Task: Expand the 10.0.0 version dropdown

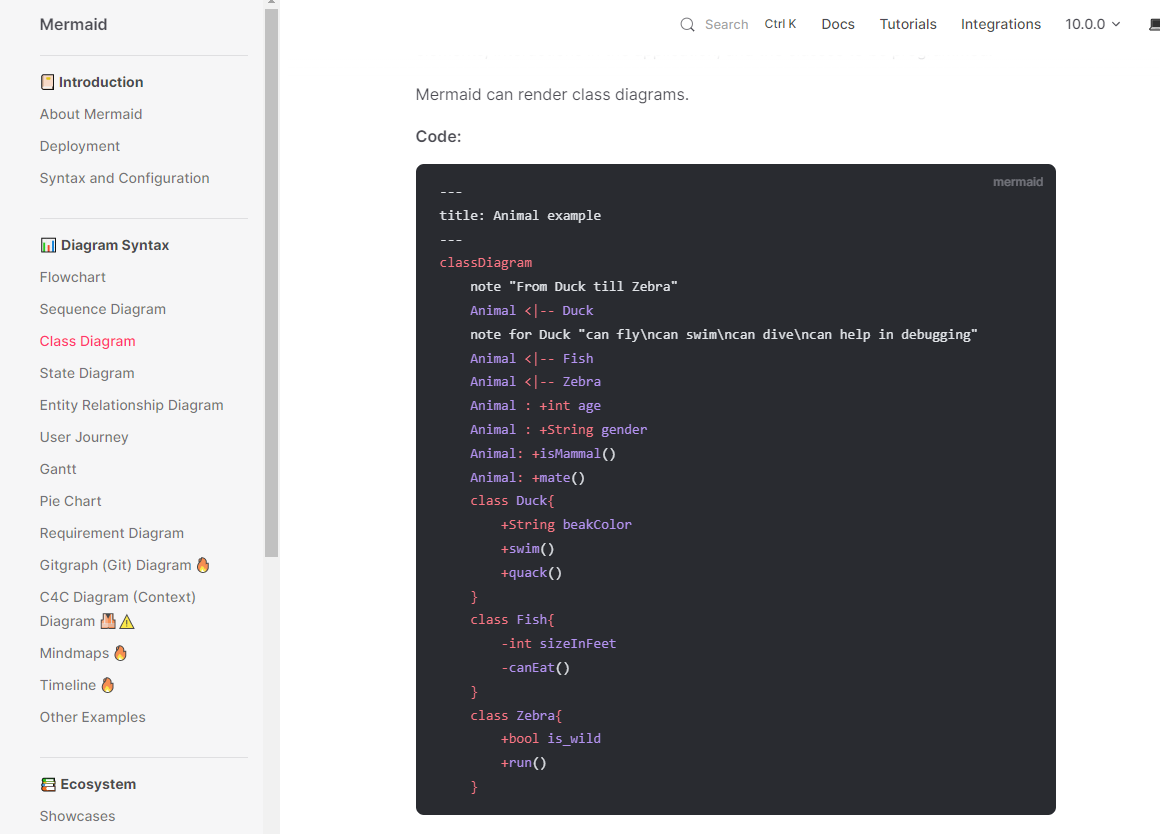Action: (1093, 24)
